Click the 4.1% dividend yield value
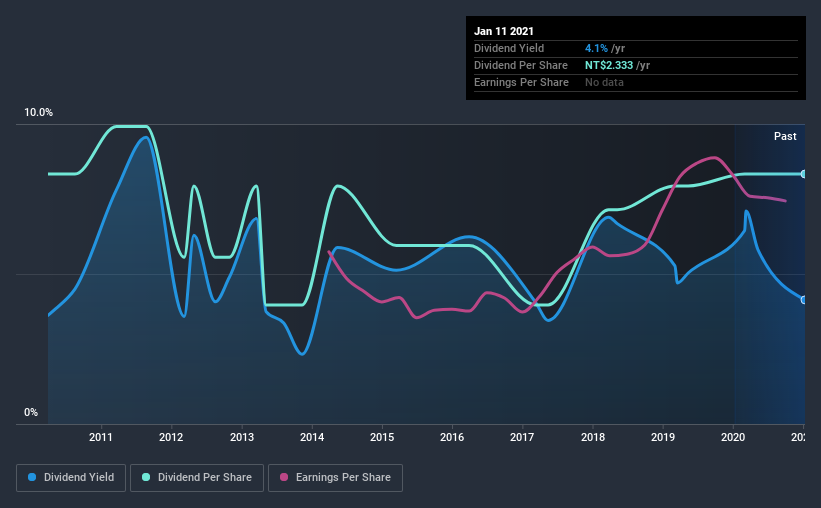821x508 pixels. 596,48
